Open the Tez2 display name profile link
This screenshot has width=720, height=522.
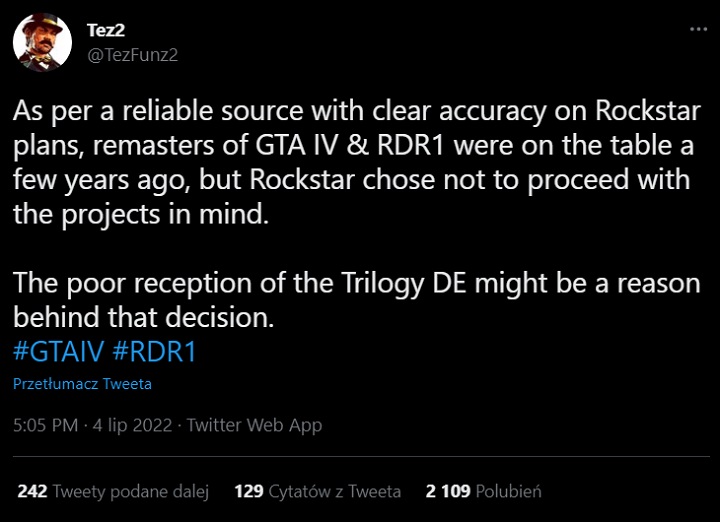click(x=105, y=29)
